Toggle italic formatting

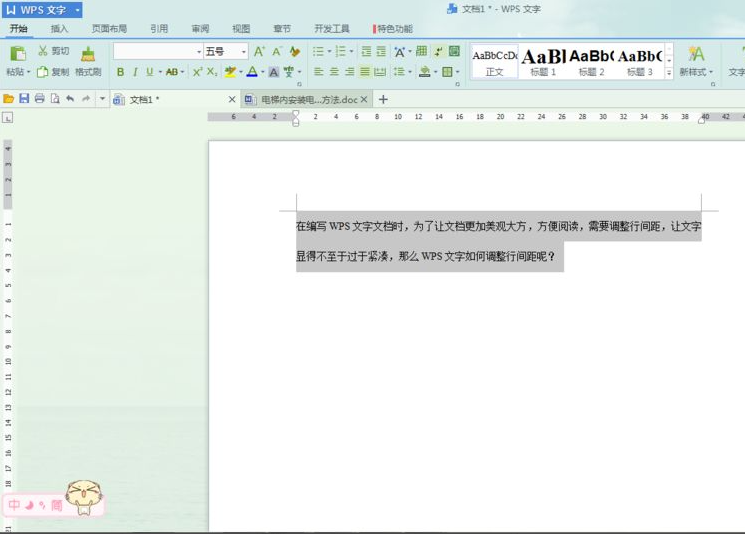pyautogui.click(x=135, y=72)
